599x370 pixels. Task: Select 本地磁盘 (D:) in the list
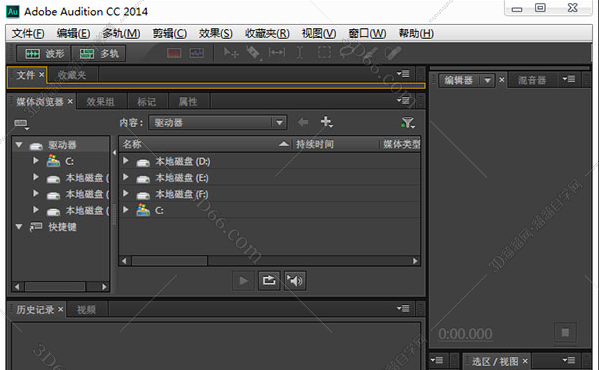coord(183,162)
